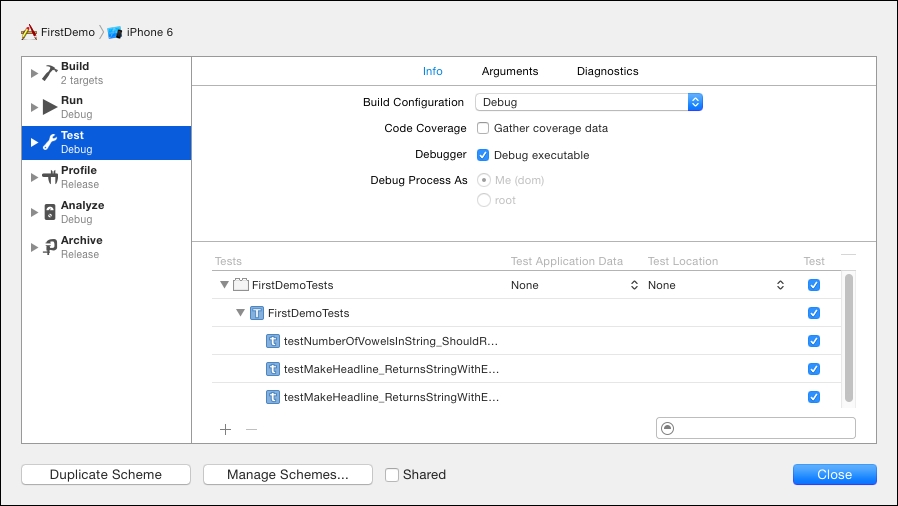898x506 pixels.
Task: Click the FirstDemoTests bundle icon
Action: [x=240, y=285]
